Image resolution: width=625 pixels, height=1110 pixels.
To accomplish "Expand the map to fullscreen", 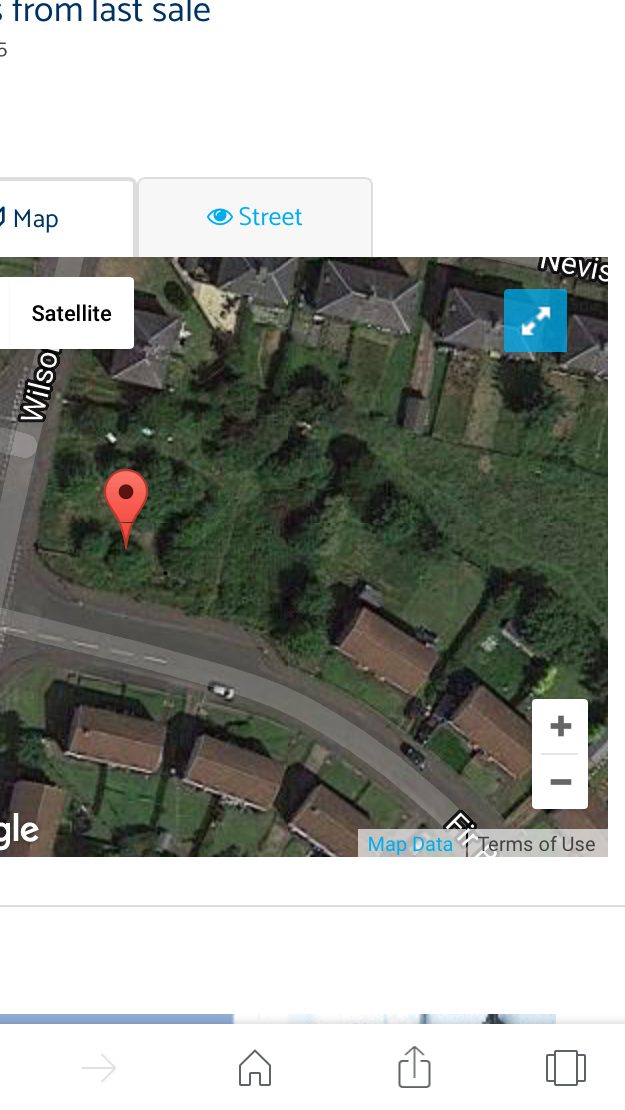I will [x=535, y=321].
